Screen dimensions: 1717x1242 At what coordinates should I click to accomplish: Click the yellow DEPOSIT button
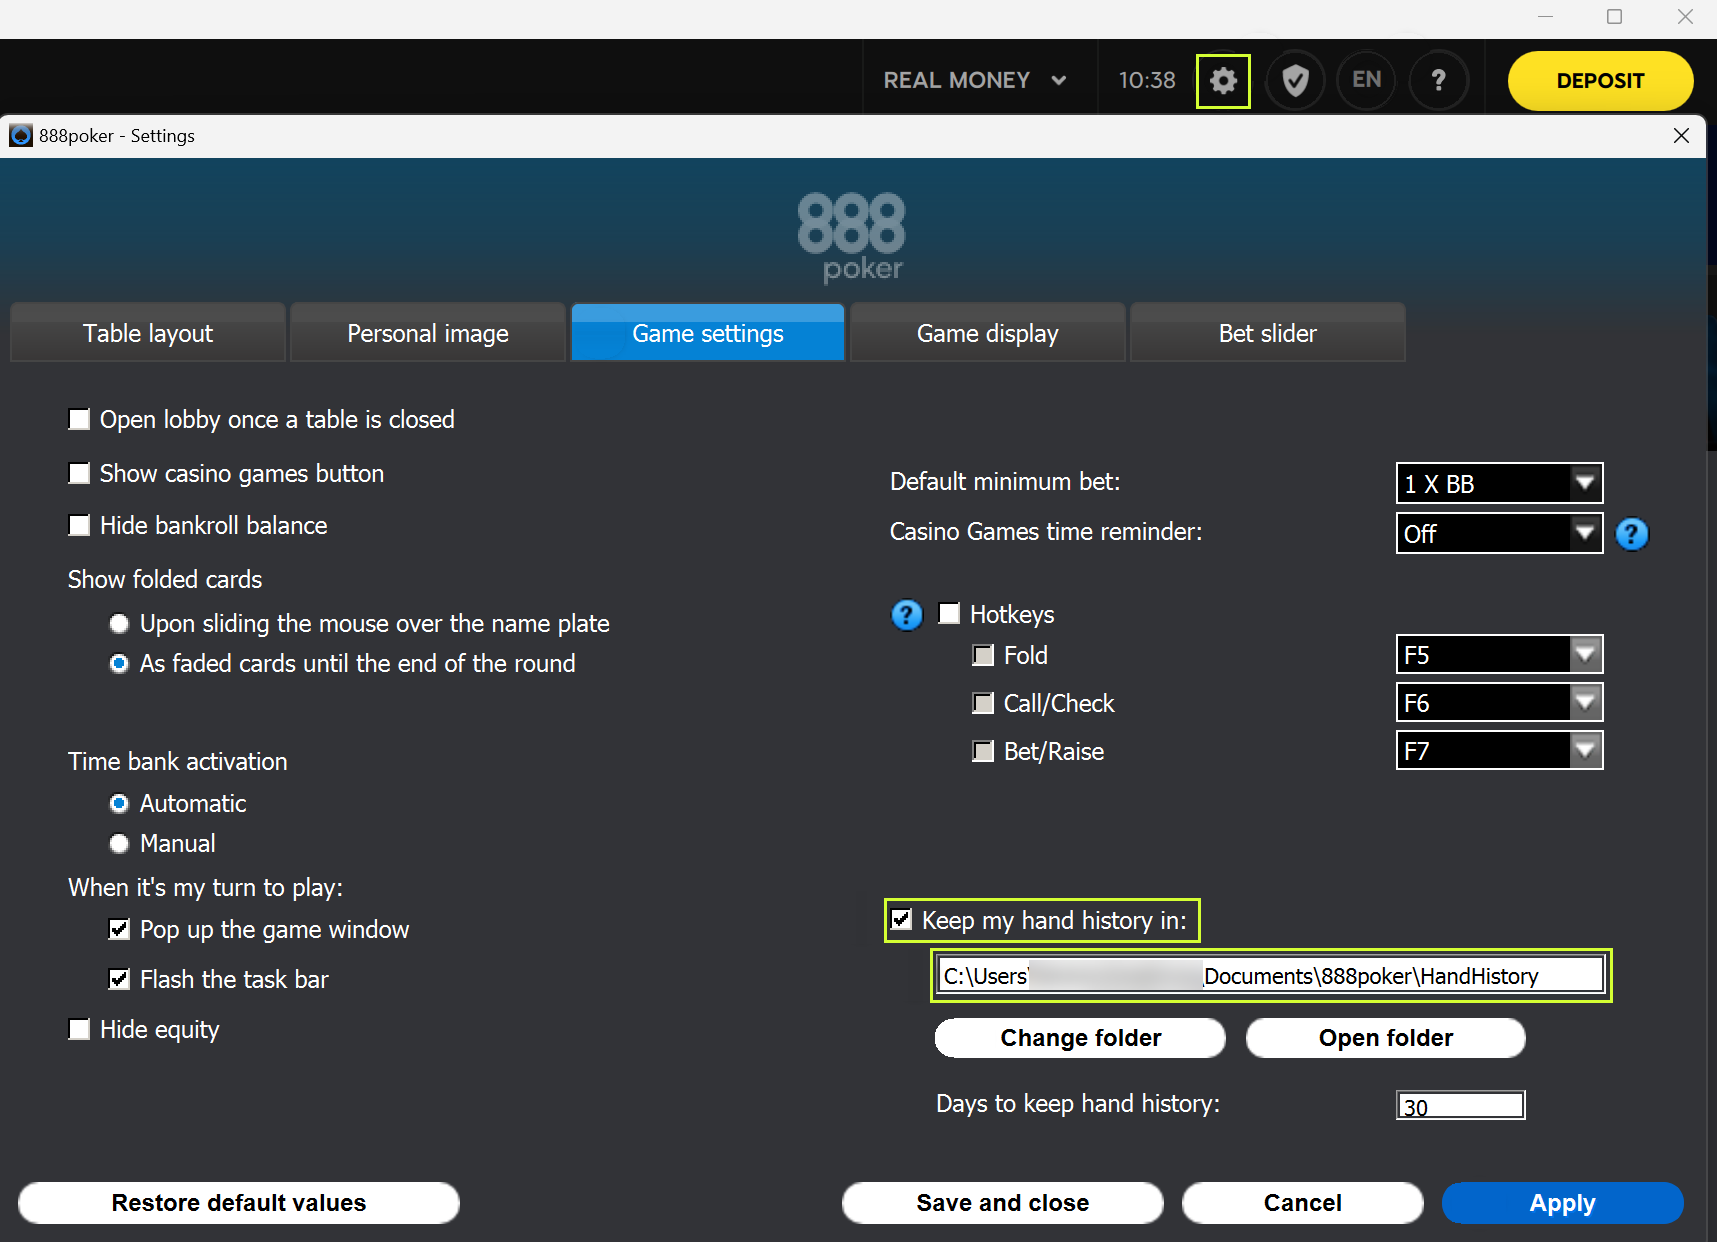click(1600, 81)
